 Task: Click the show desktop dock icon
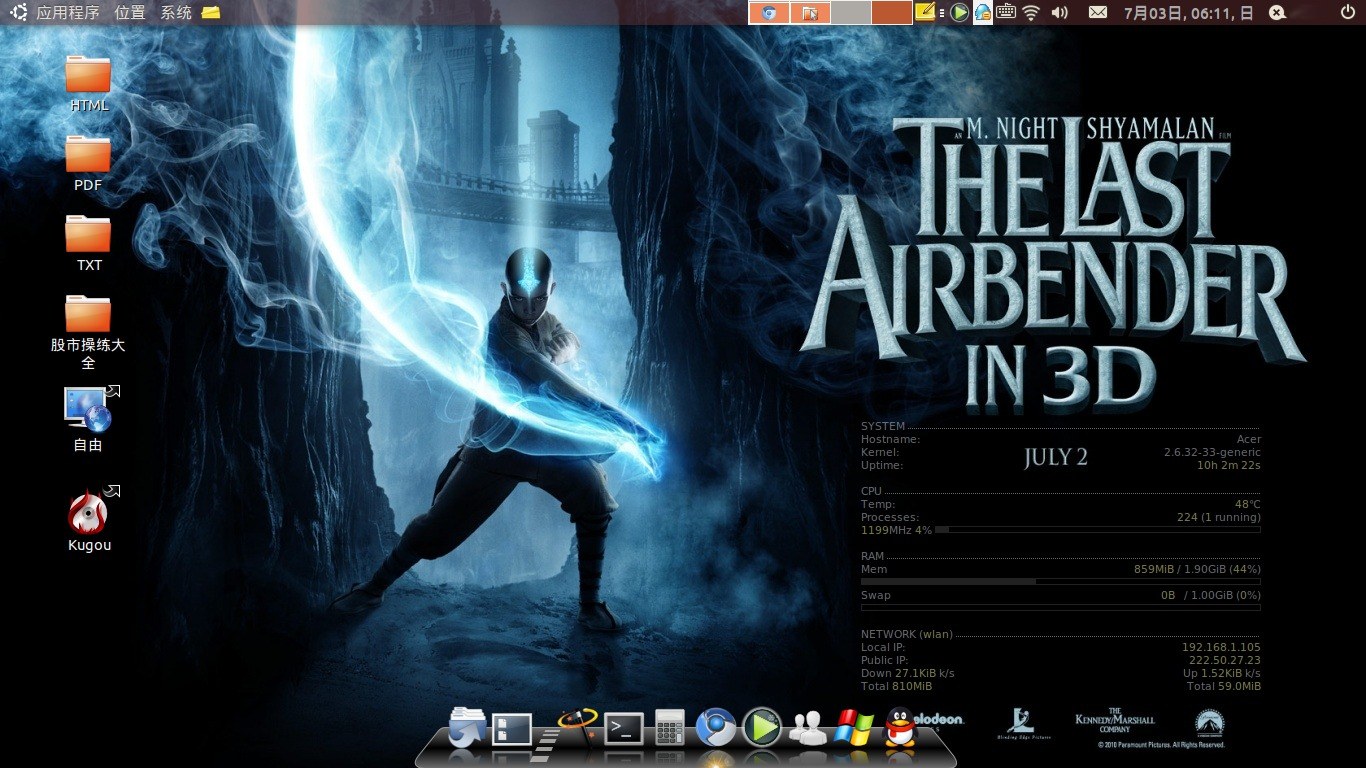coord(513,728)
